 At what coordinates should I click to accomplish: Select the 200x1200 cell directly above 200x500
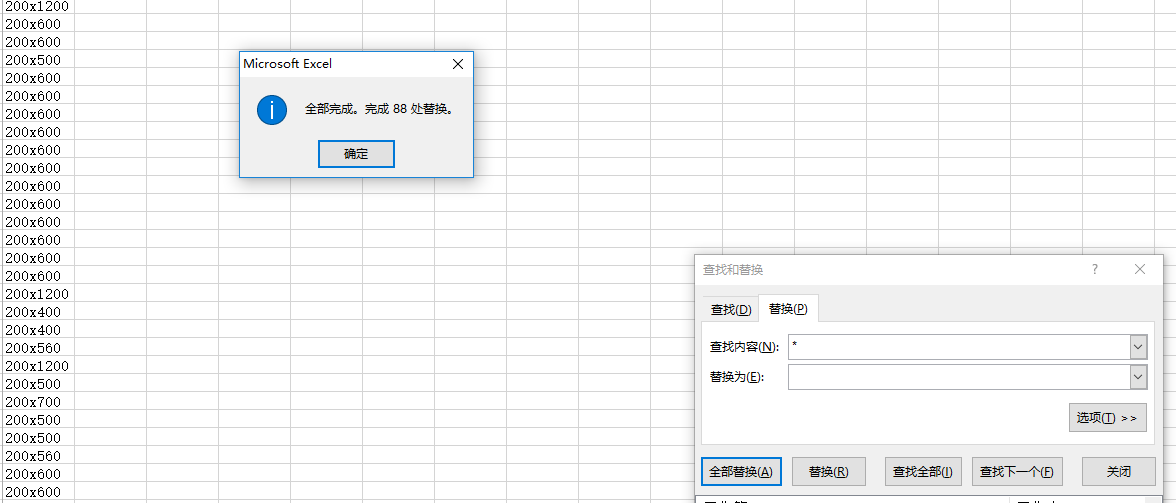click(x=38, y=366)
